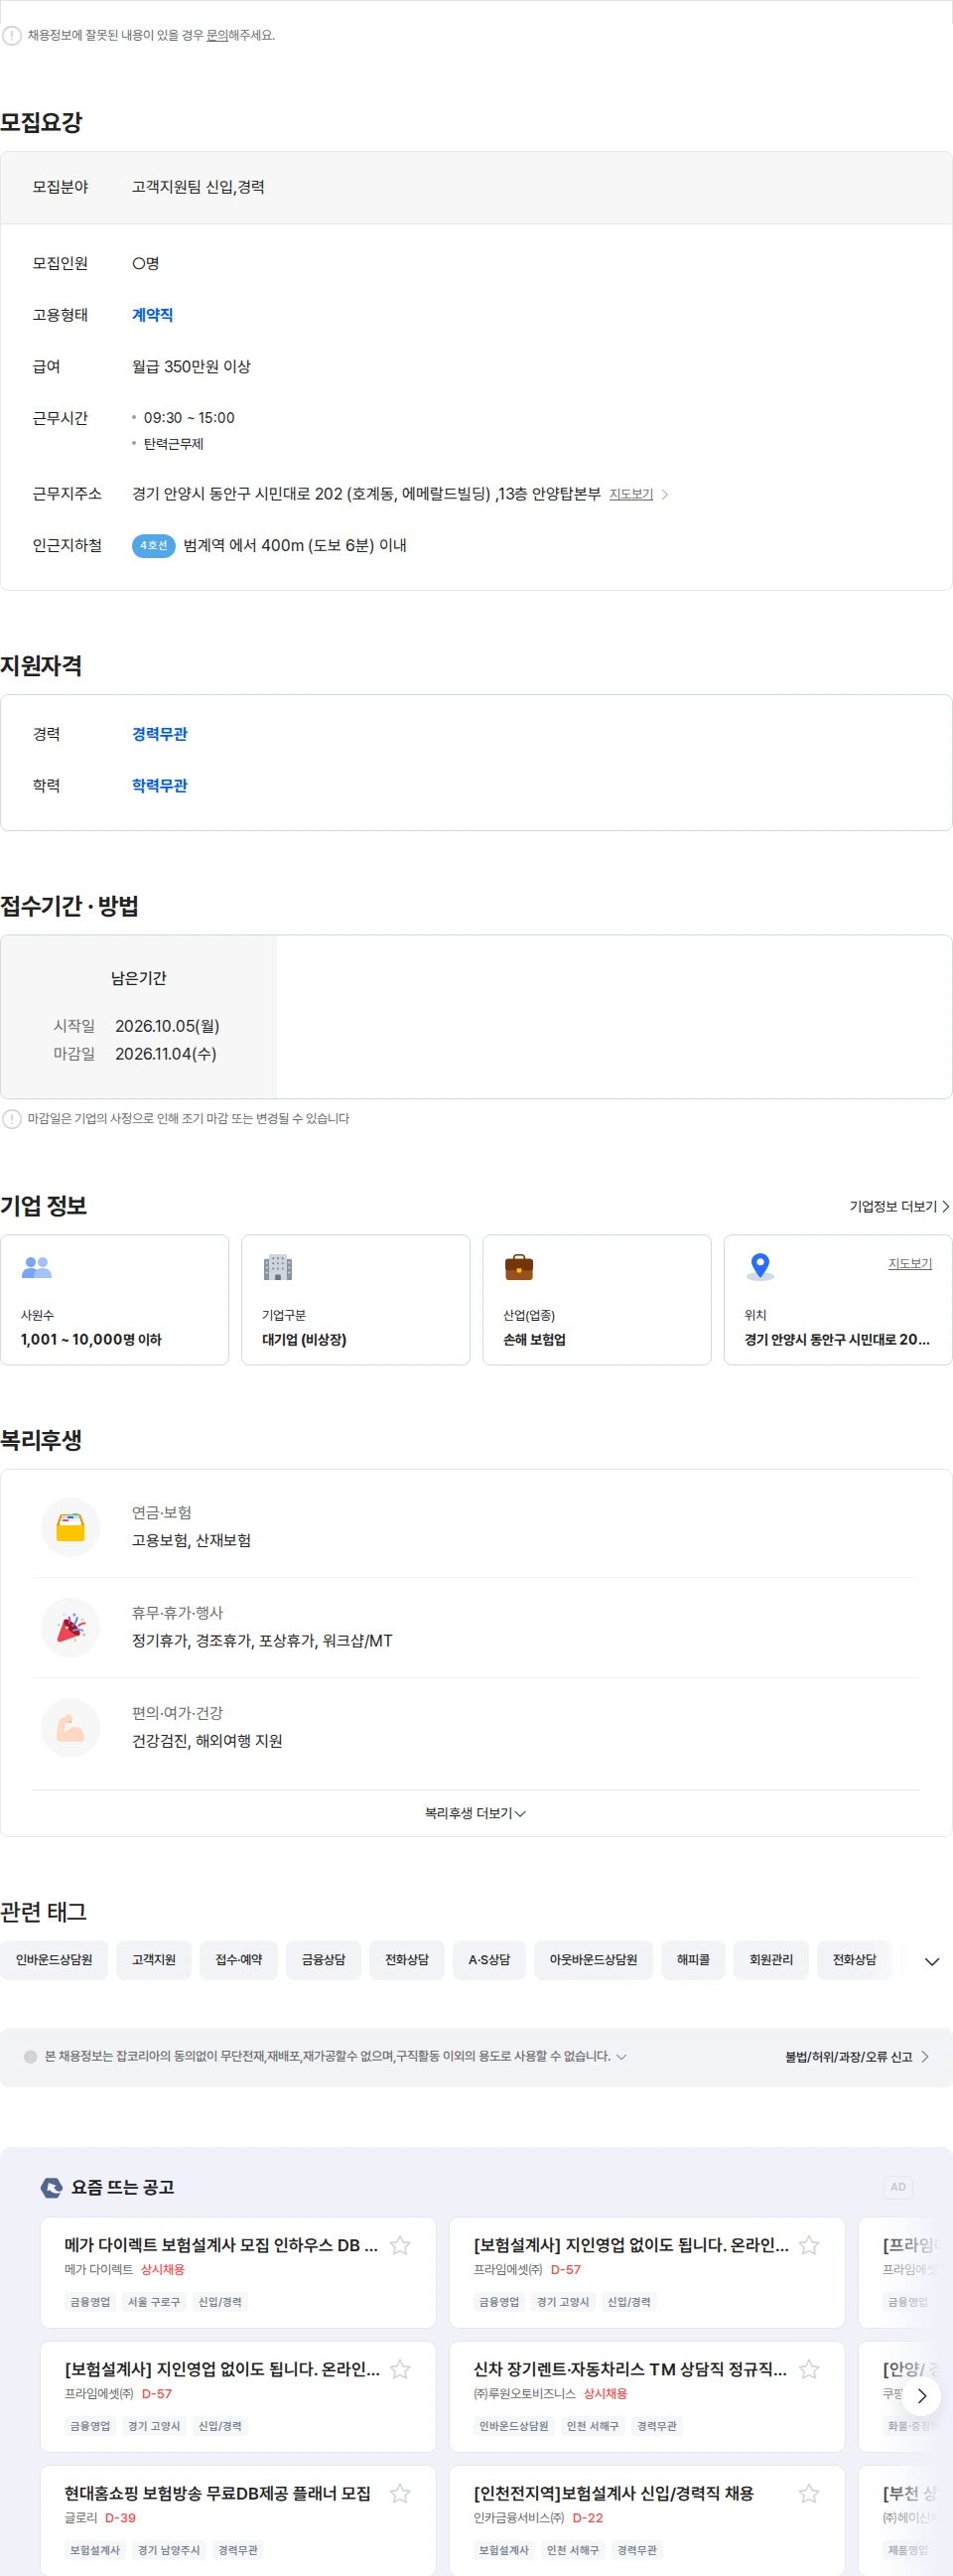Select the 해피콜 tag
The height and width of the screenshot is (2576, 953).
click(693, 1960)
